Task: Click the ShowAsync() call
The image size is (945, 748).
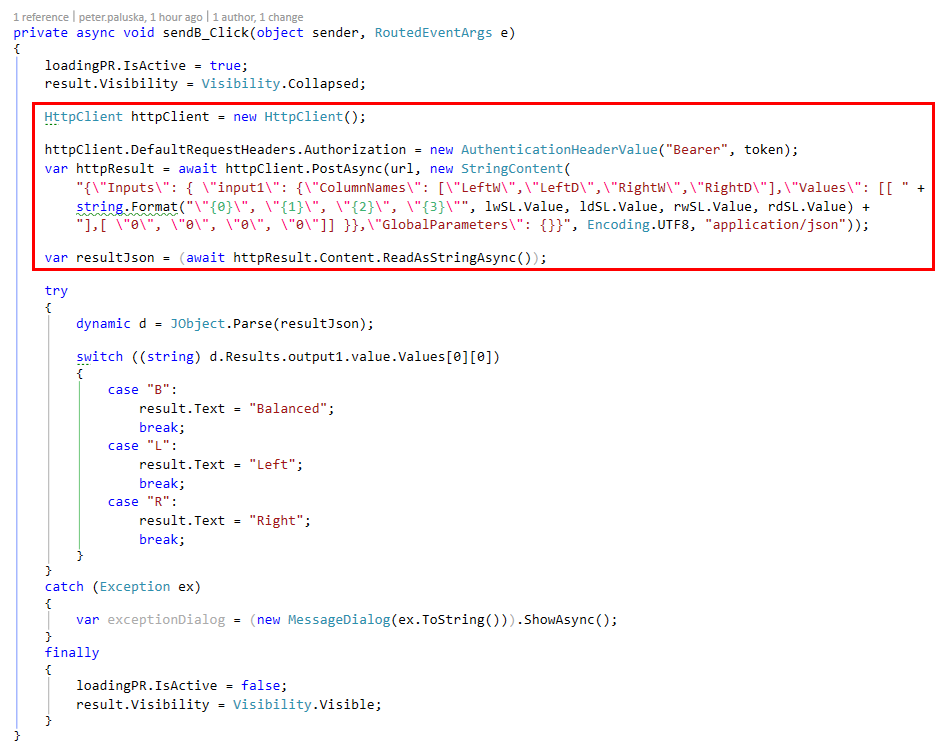Action: tap(567, 620)
